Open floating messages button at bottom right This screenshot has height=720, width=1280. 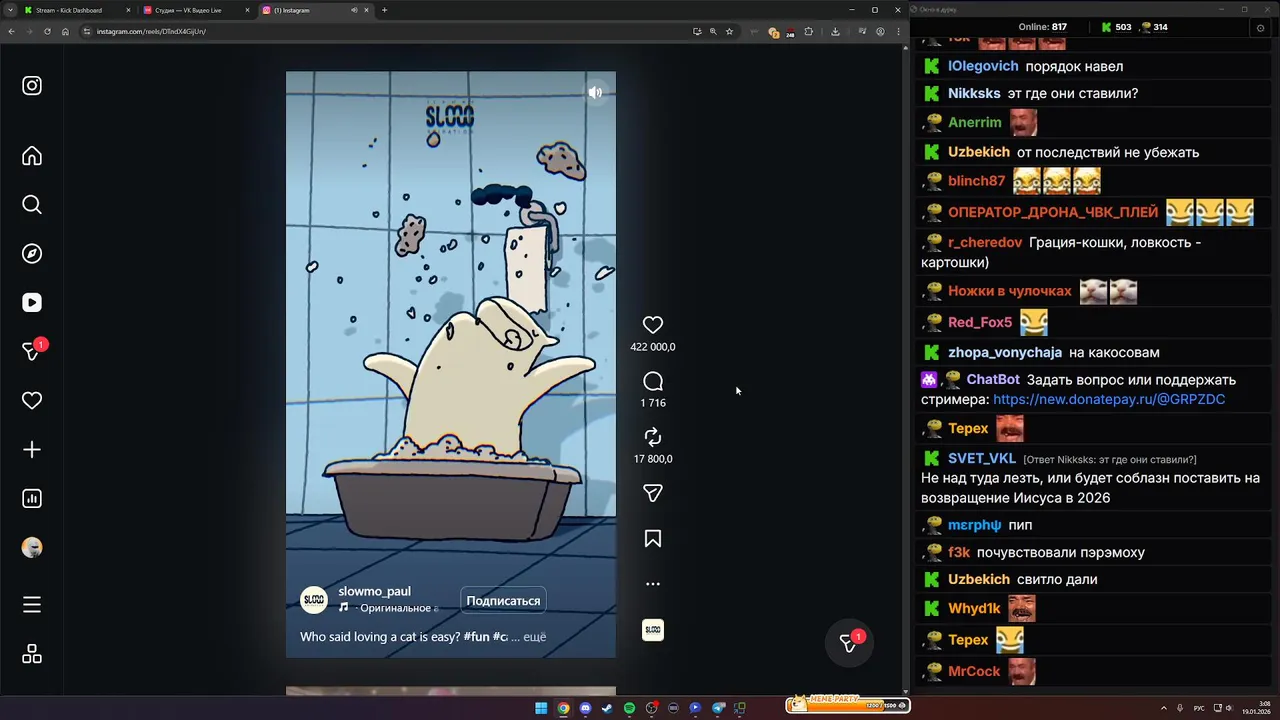pos(849,643)
